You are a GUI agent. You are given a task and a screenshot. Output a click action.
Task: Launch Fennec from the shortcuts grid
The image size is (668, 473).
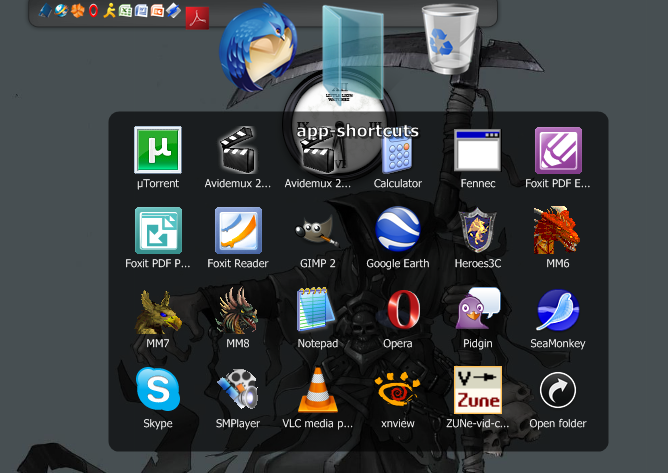click(477, 150)
